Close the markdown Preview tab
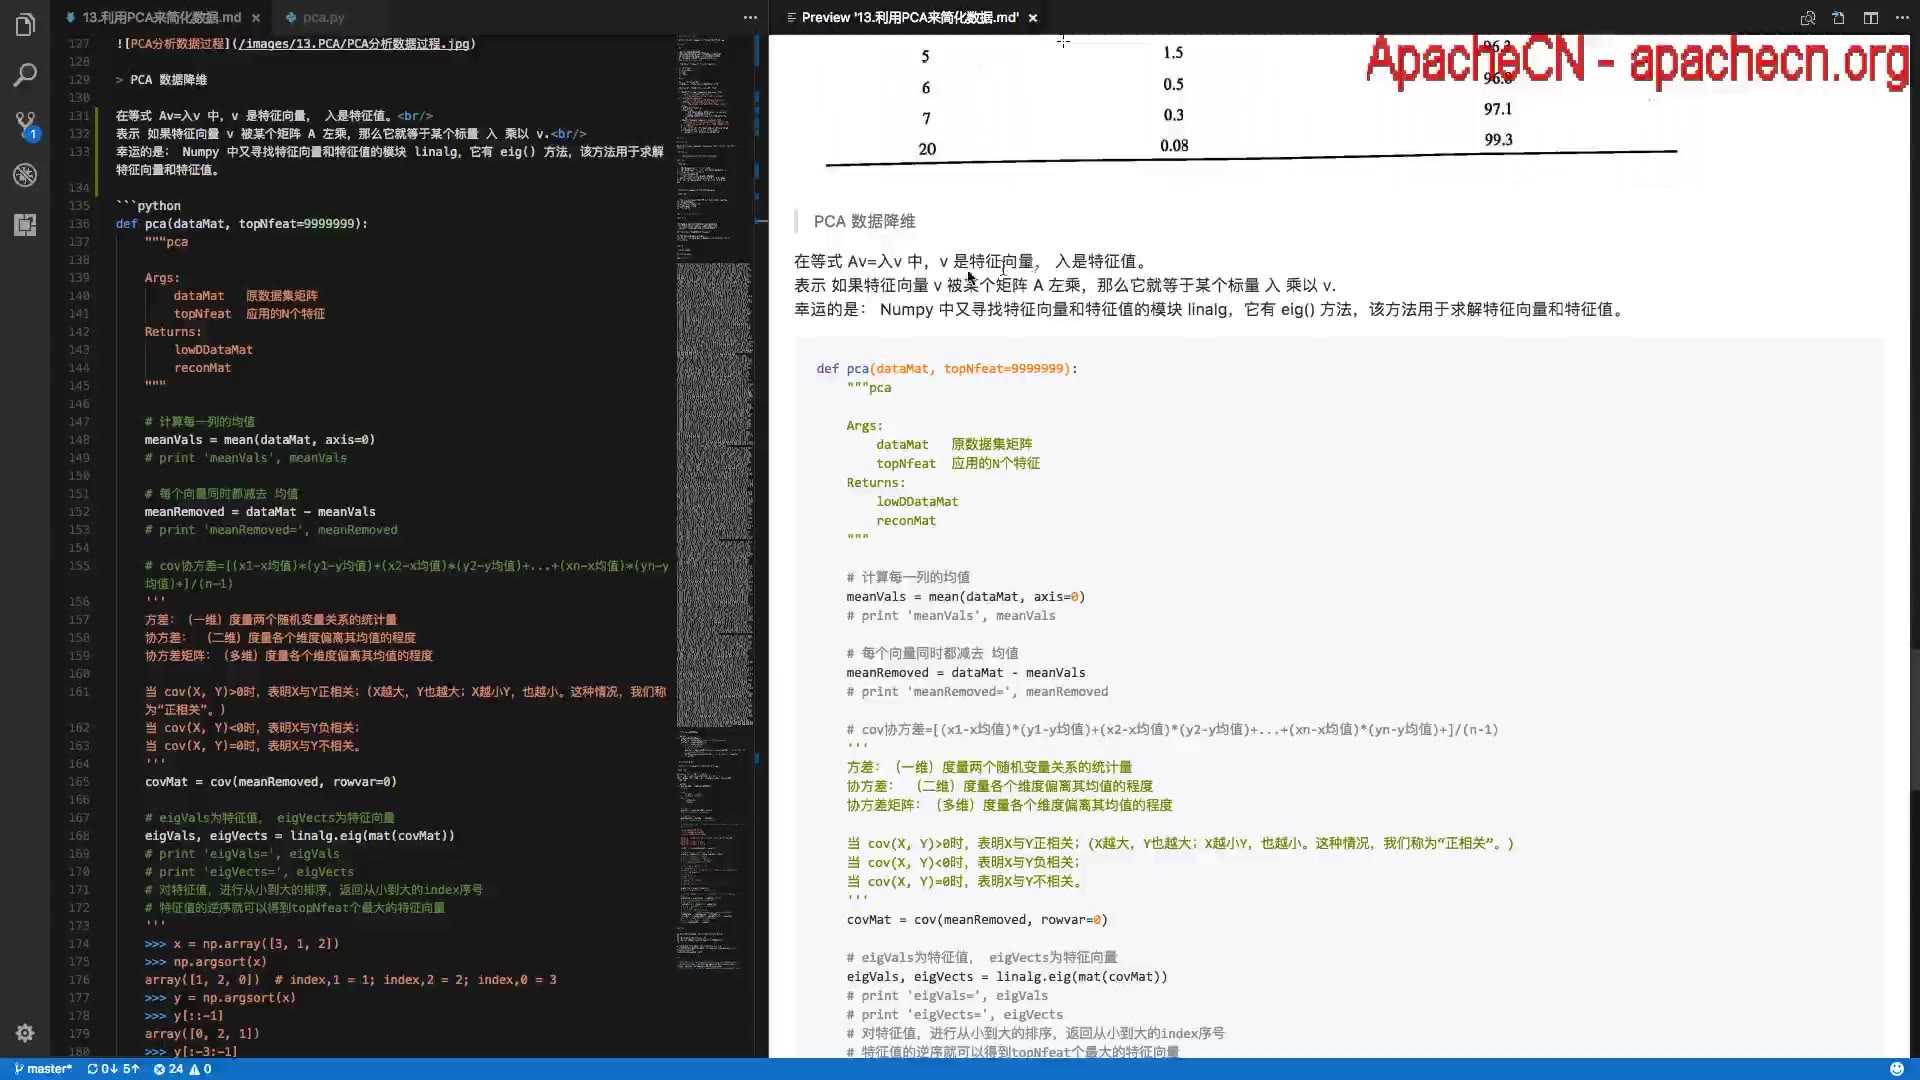Image resolution: width=1920 pixels, height=1080 pixels. [x=1033, y=18]
